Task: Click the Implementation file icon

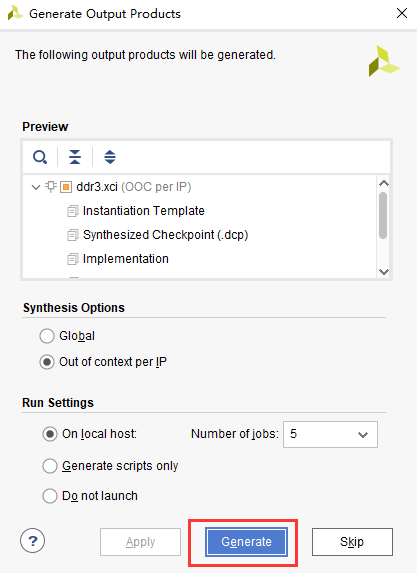Action: click(73, 259)
